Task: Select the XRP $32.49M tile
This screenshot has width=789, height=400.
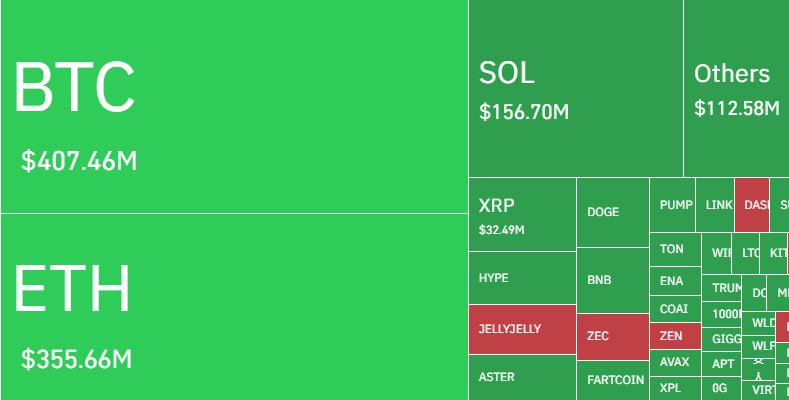Action: (522, 215)
